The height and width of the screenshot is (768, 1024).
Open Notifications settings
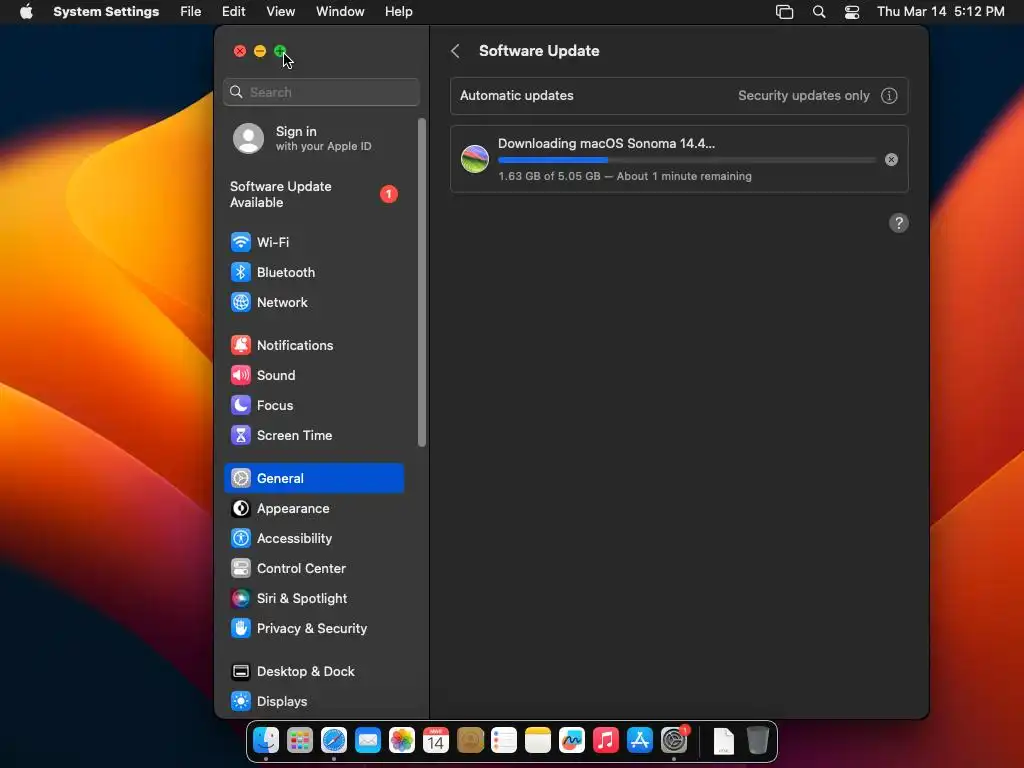pyautogui.click(x=313, y=345)
